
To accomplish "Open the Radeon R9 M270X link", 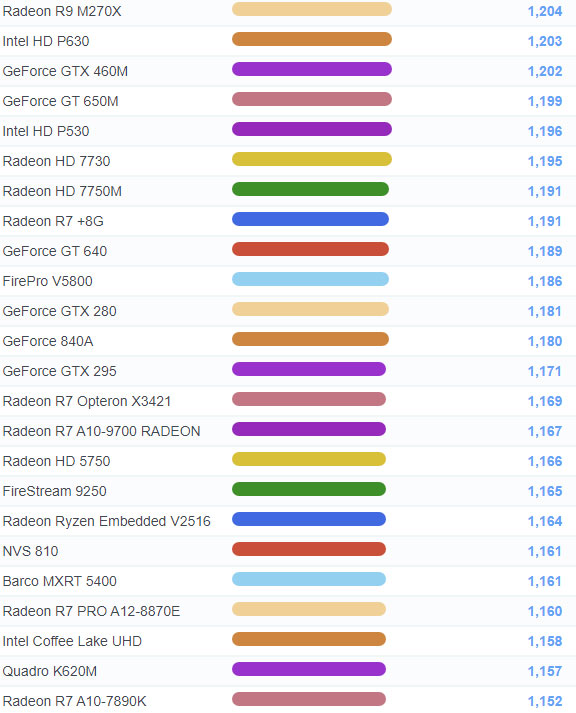I will click(x=62, y=11).
